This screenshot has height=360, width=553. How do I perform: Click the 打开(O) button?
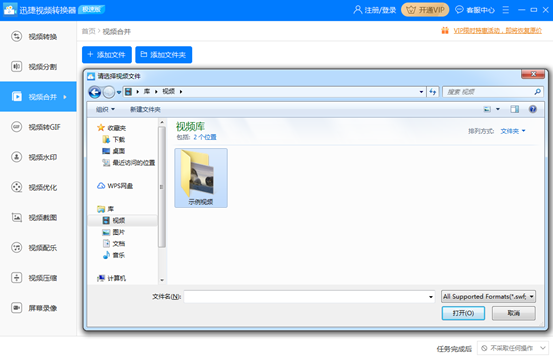[463, 313]
